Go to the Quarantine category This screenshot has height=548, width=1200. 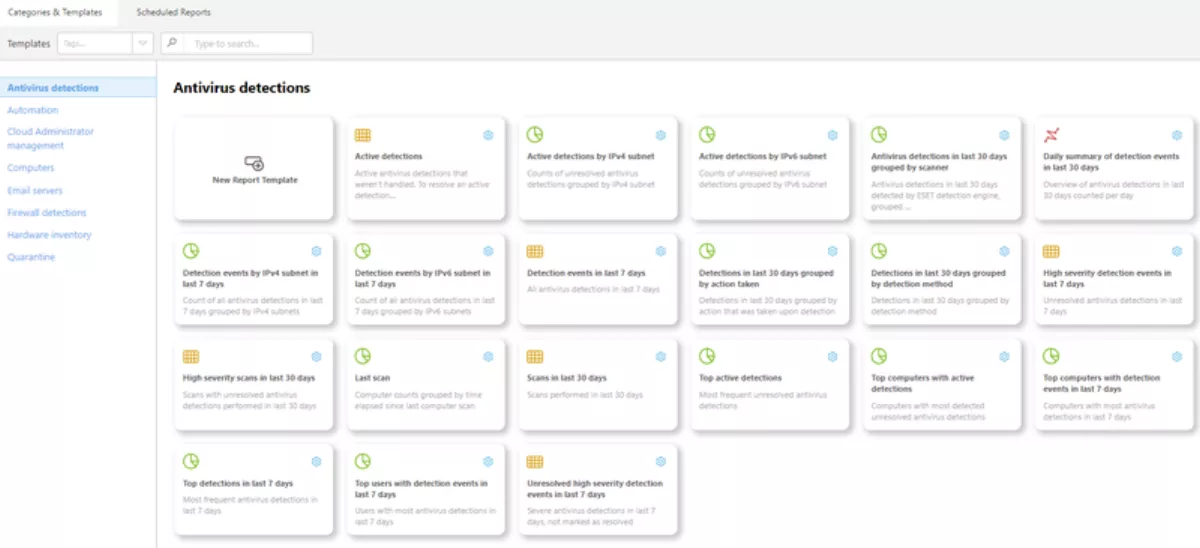(x=31, y=257)
